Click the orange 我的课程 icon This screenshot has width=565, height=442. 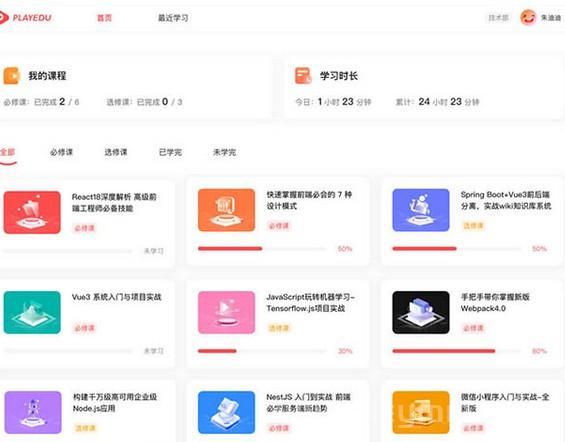click(11, 76)
